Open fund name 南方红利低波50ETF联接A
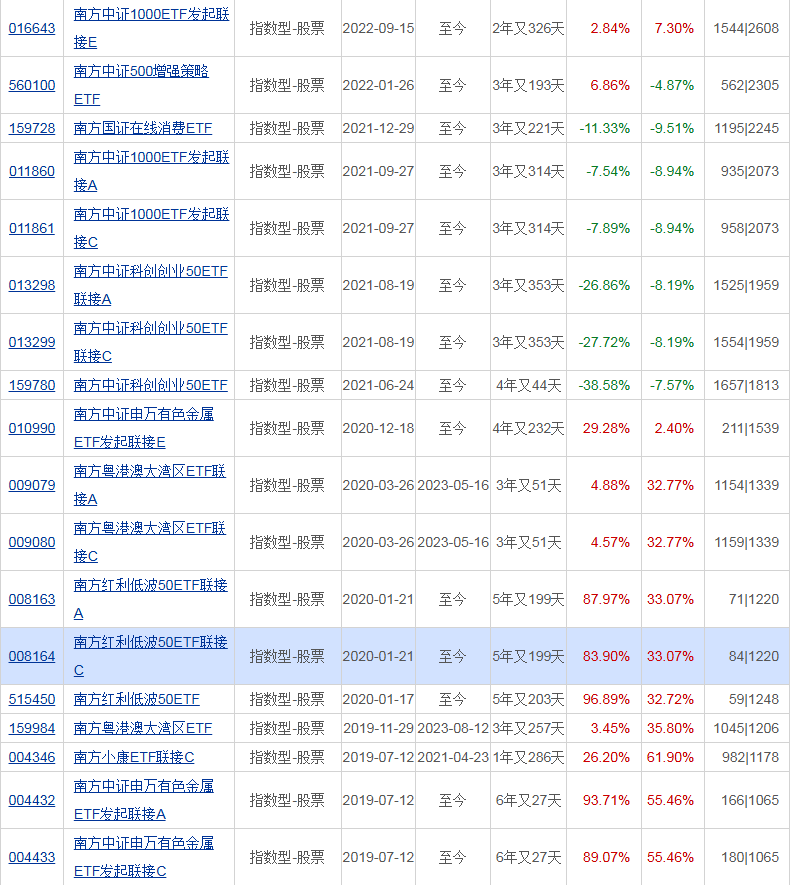 (x=151, y=599)
